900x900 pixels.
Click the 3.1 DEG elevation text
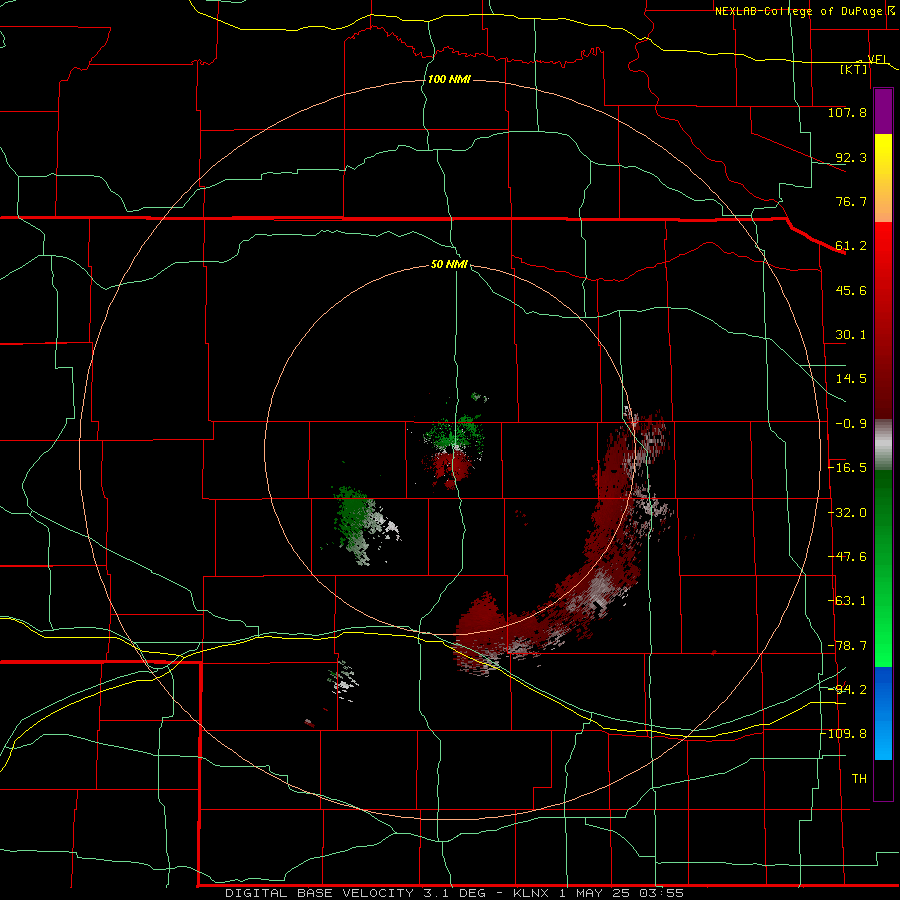[453, 893]
